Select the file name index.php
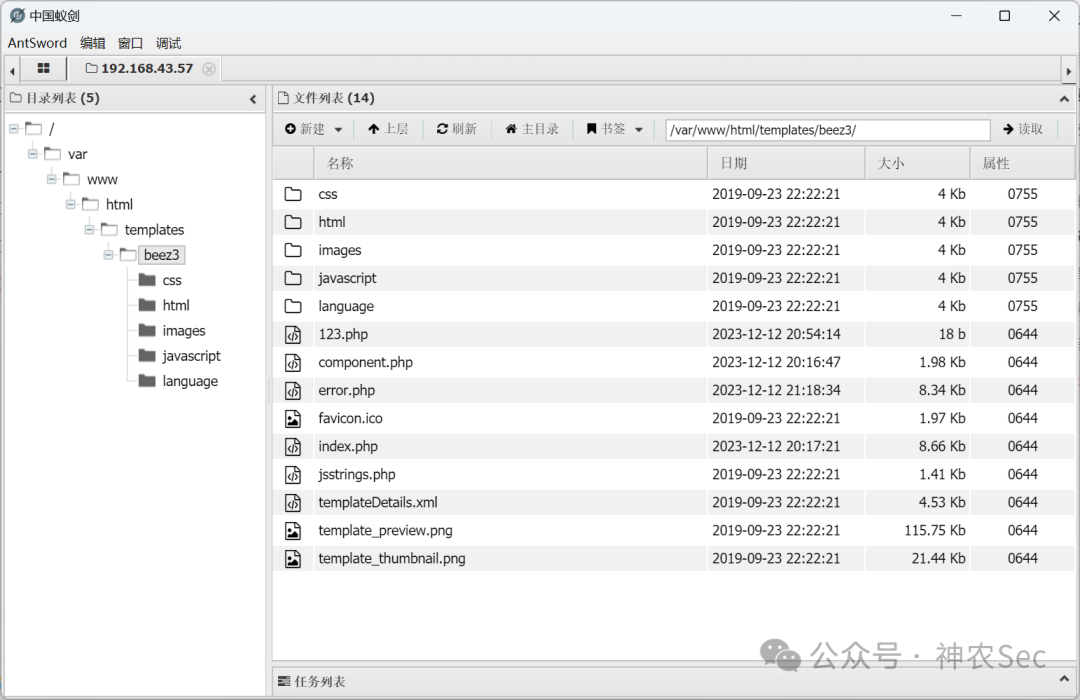The width and height of the screenshot is (1080, 700). click(x=348, y=446)
